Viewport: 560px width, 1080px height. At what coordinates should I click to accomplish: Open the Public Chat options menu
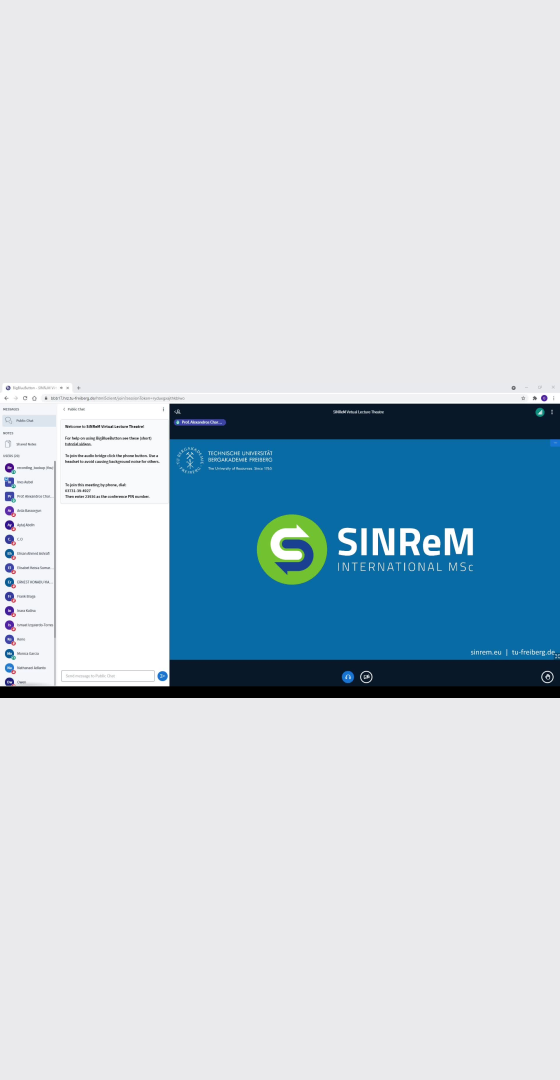[163, 409]
